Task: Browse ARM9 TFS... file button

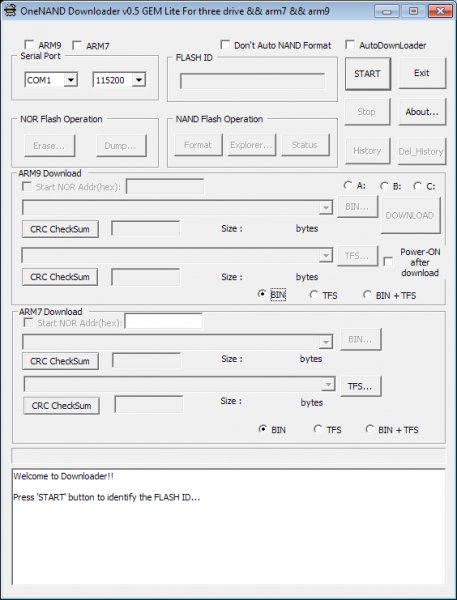Action: tap(357, 256)
